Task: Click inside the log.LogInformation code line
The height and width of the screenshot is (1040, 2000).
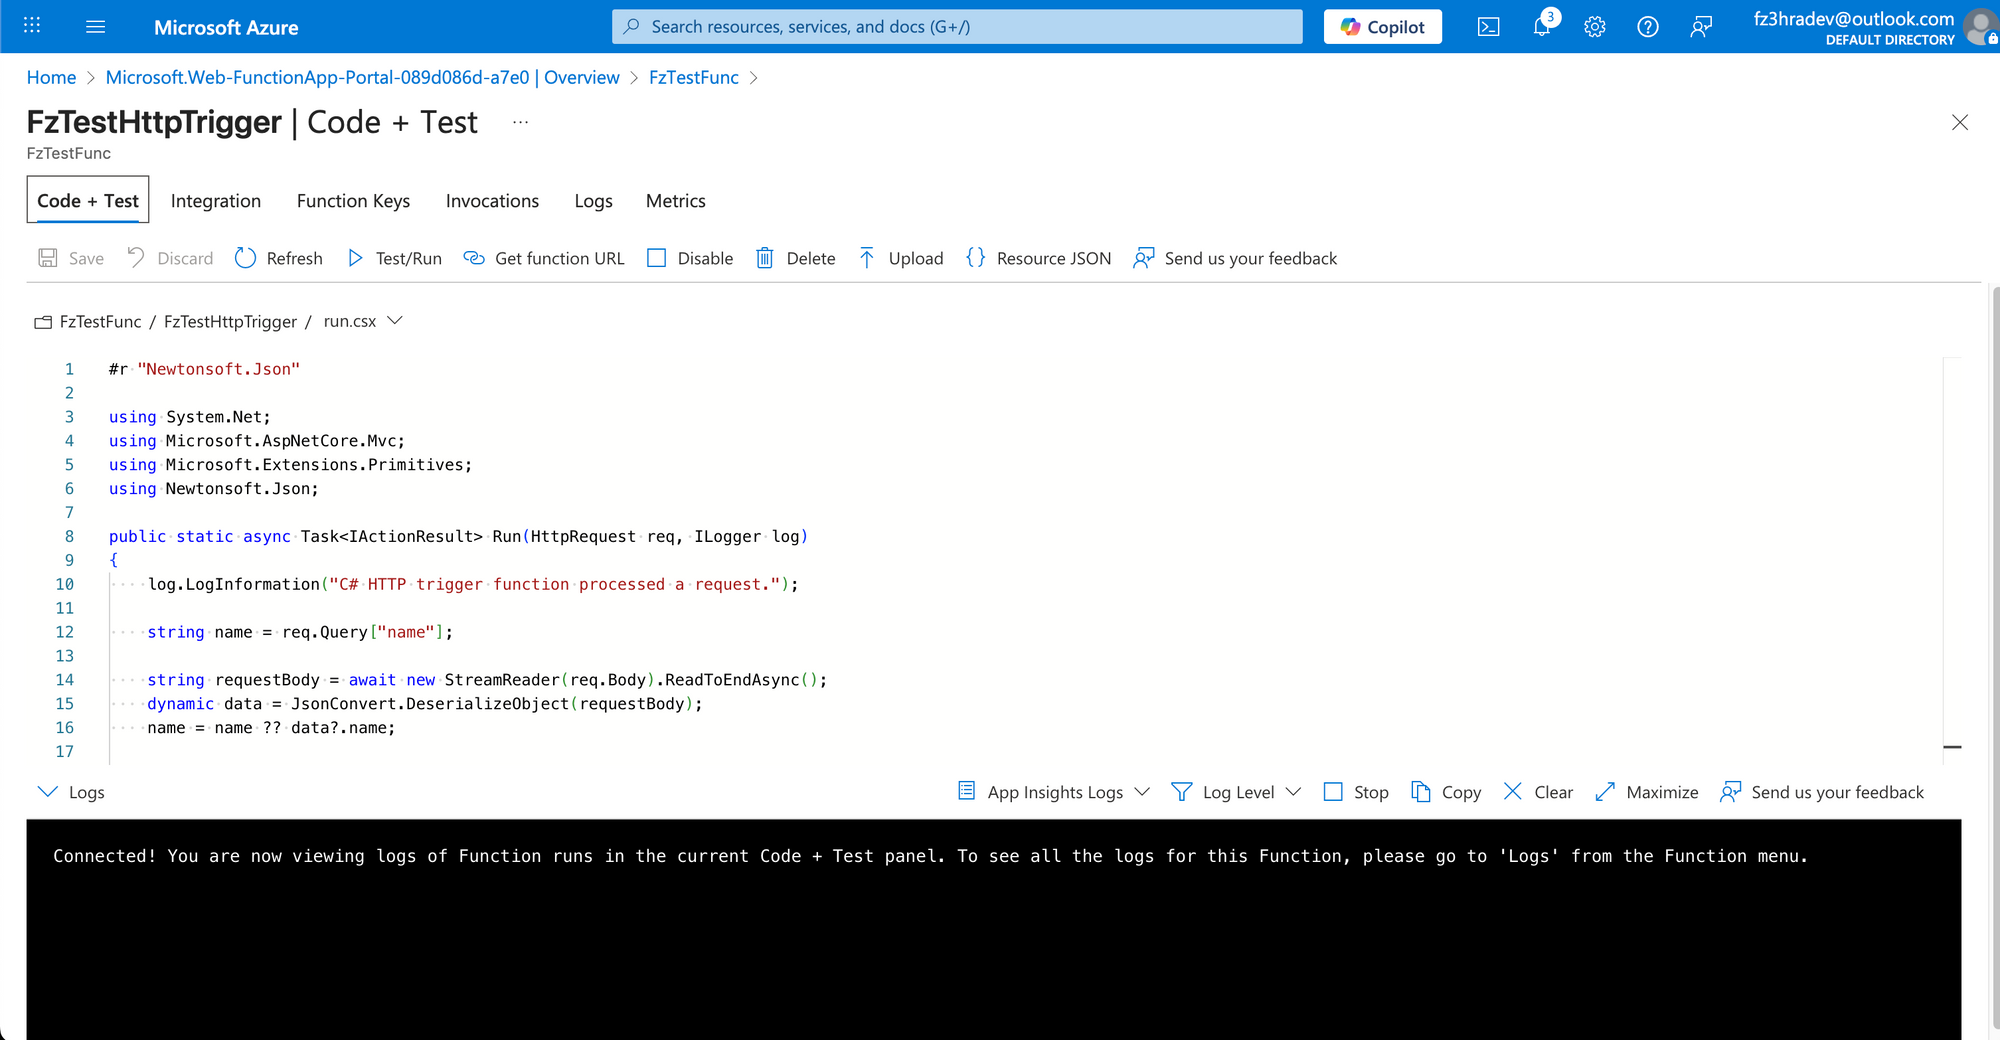Action: [473, 584]
